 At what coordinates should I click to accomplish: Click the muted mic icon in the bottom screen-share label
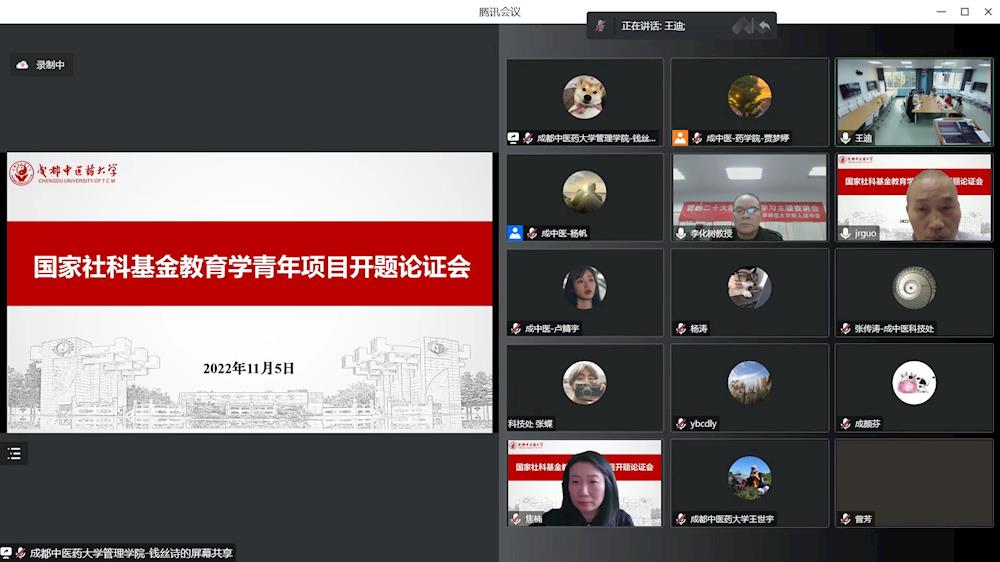(x=20, y=553)
